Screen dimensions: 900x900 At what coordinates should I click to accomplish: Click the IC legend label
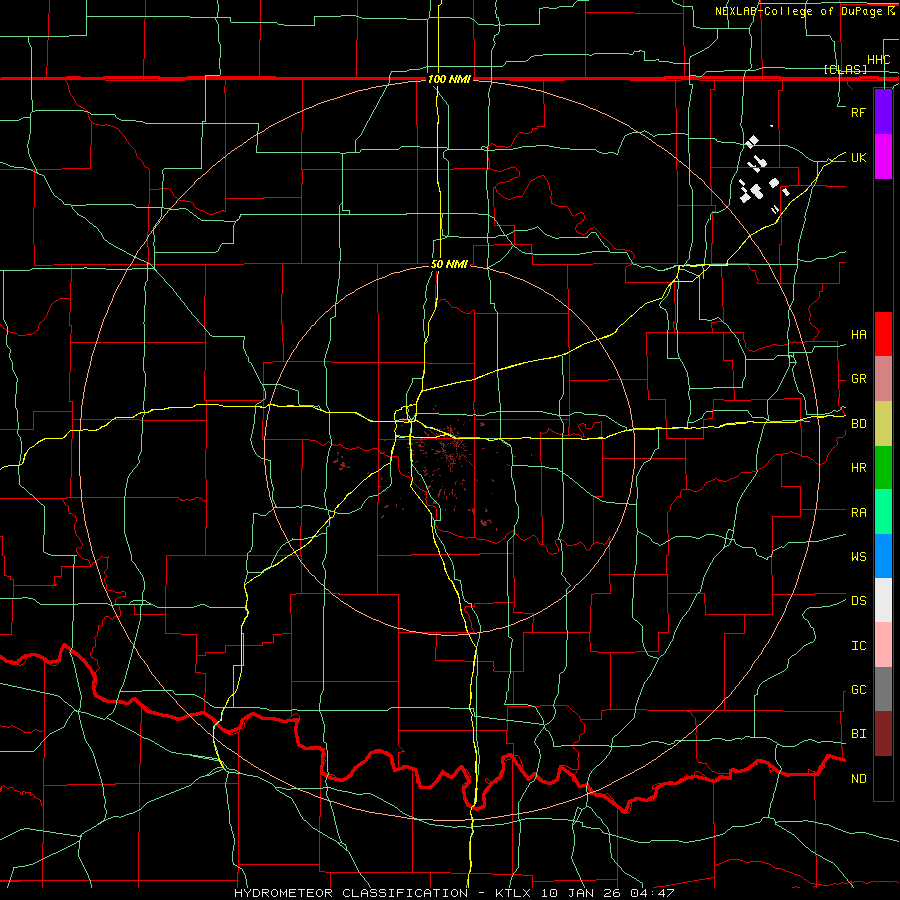(858, 646)
